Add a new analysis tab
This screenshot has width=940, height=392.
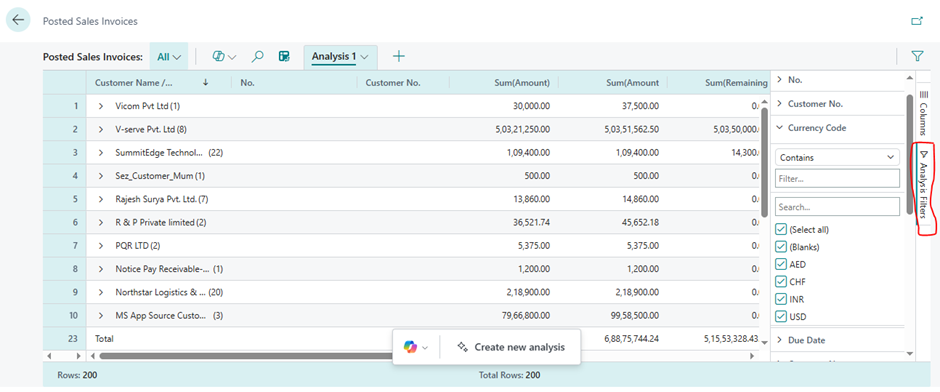click(x=399, y=56)
